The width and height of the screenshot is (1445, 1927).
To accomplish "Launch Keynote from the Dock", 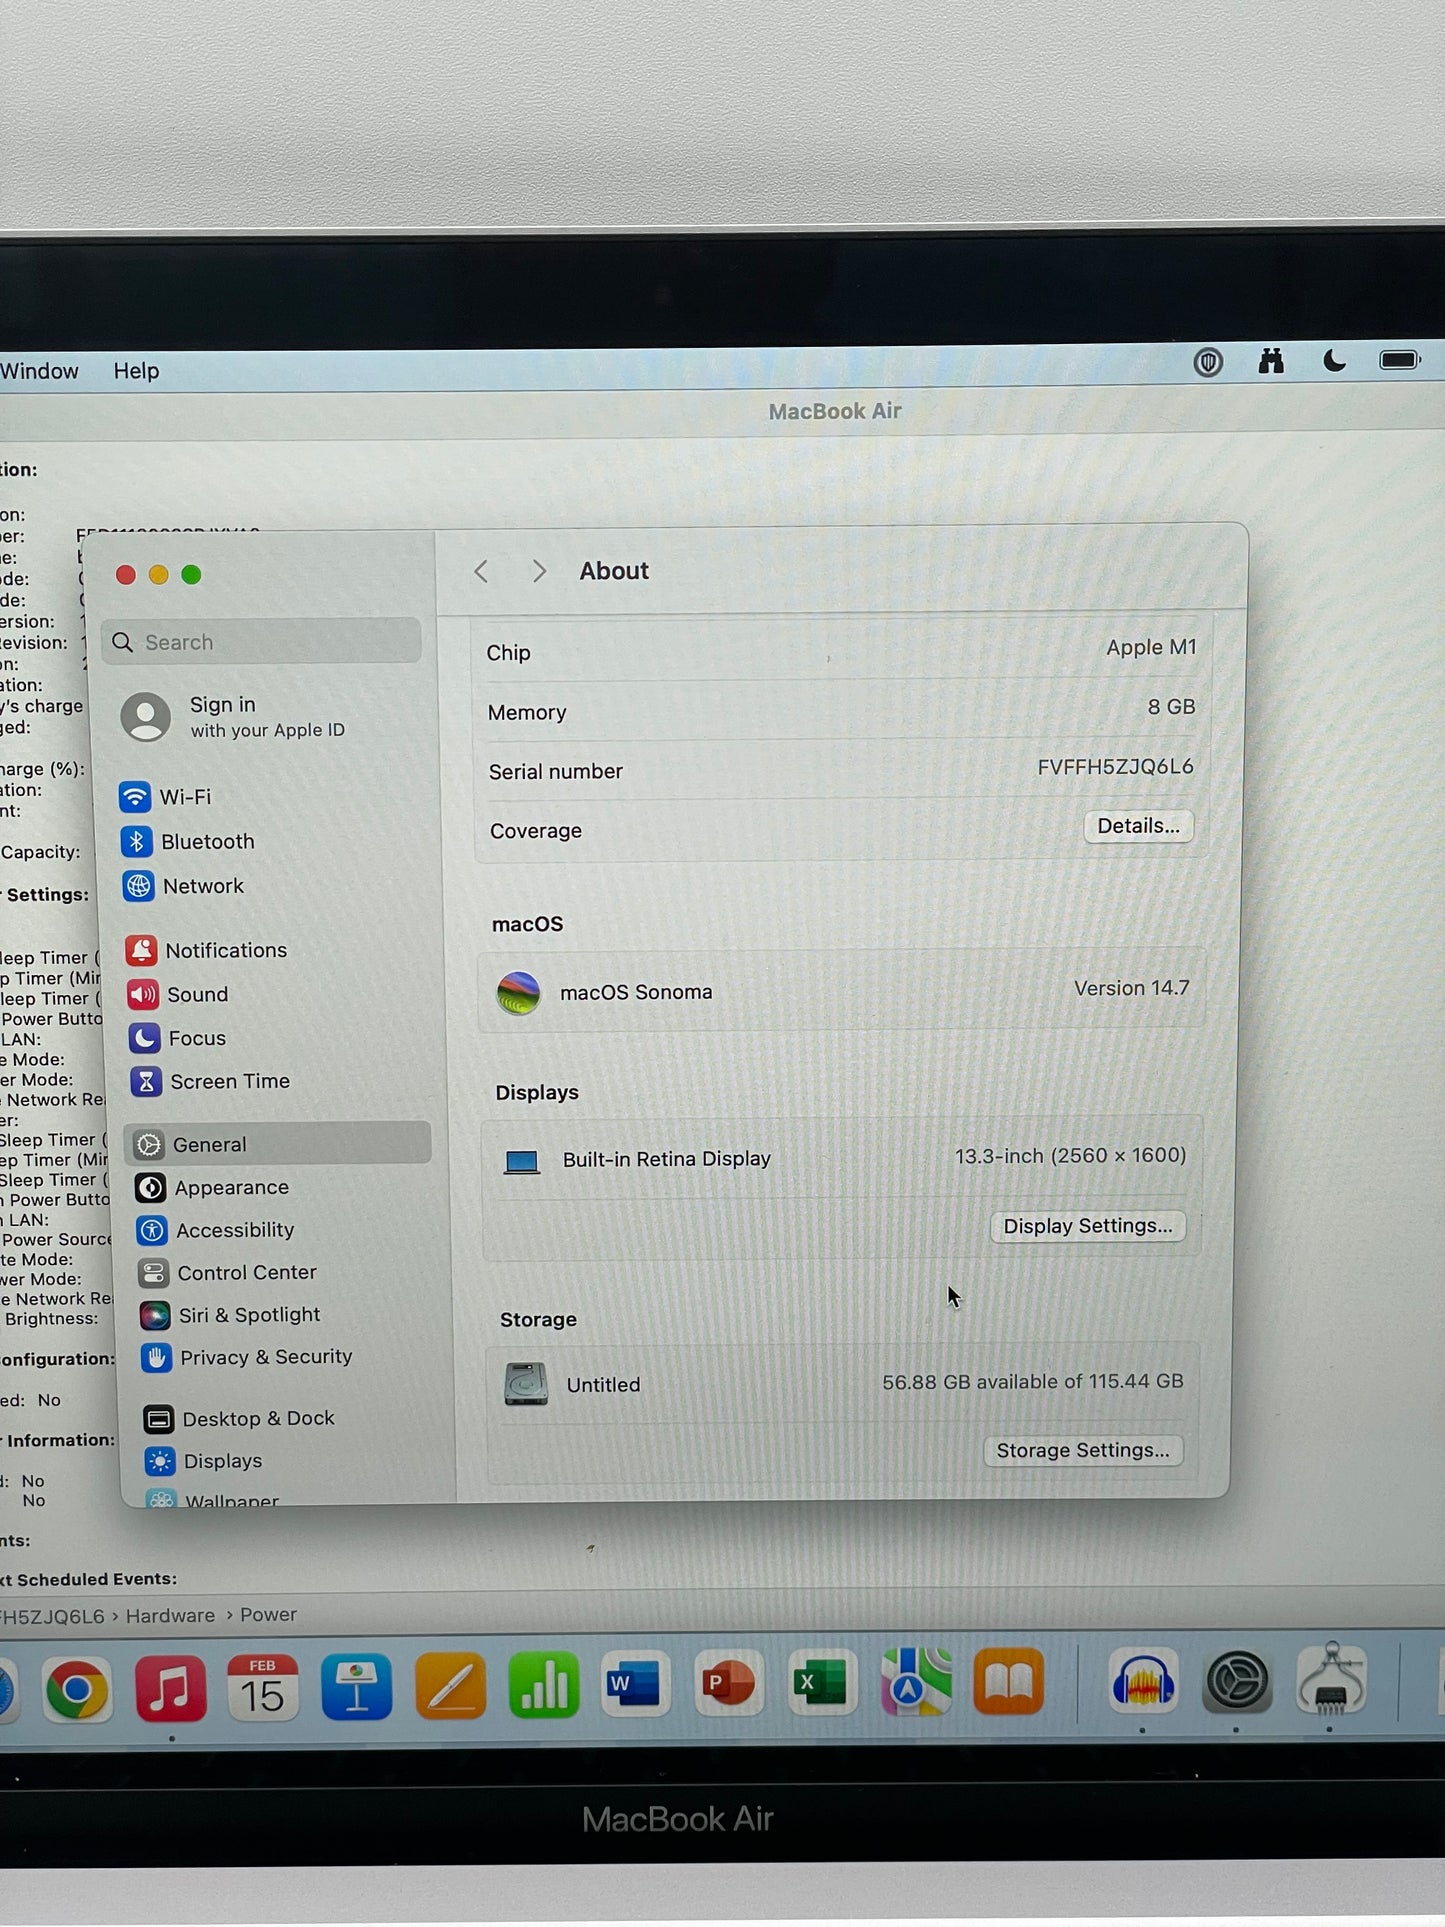I will click(x=356, y=1686).
